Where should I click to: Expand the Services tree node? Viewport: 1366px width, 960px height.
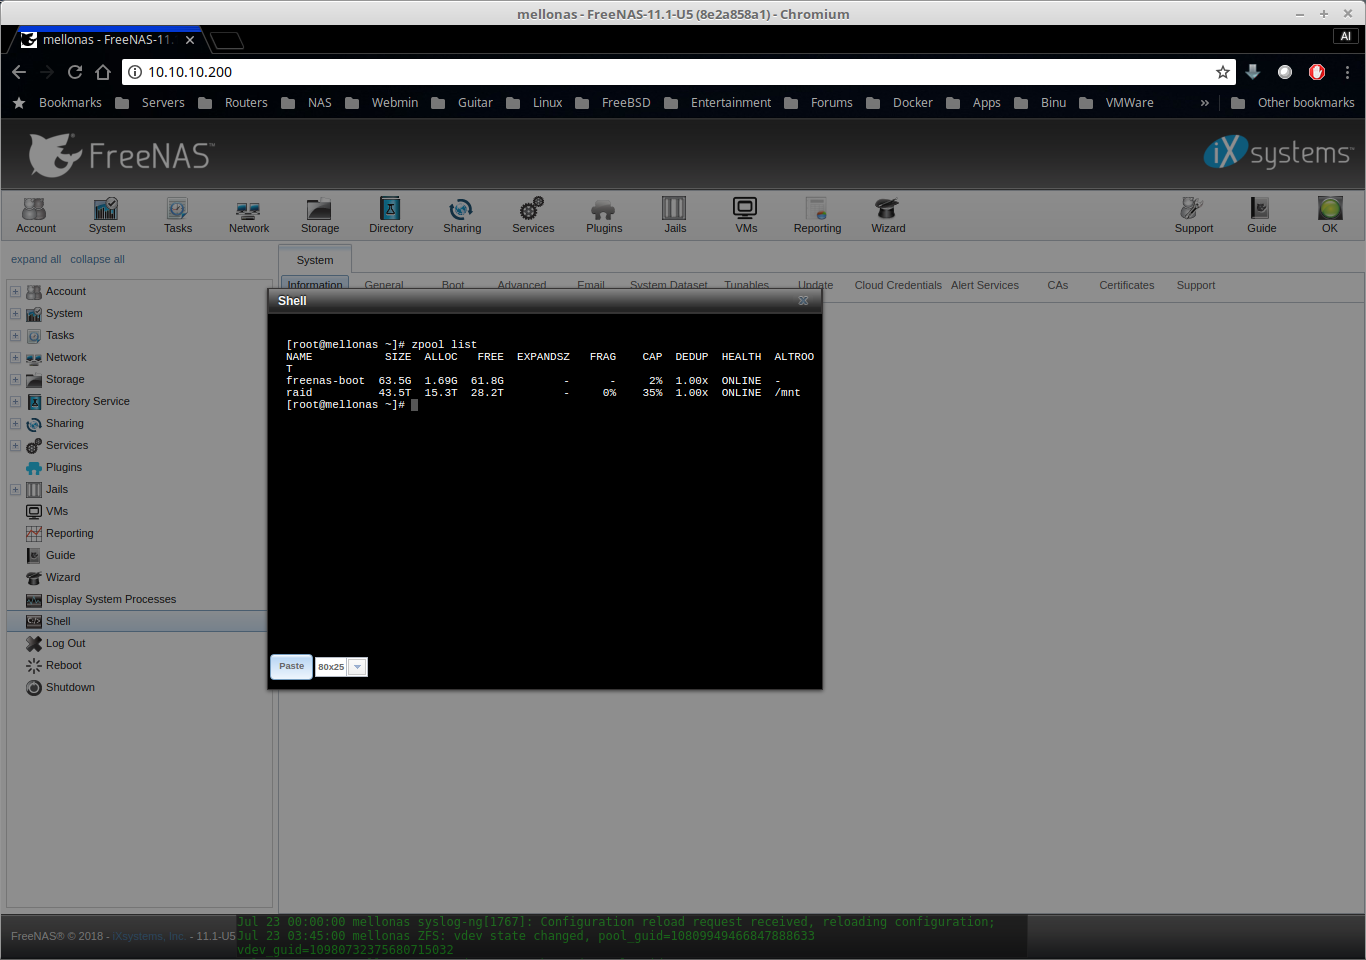[15, 446]
